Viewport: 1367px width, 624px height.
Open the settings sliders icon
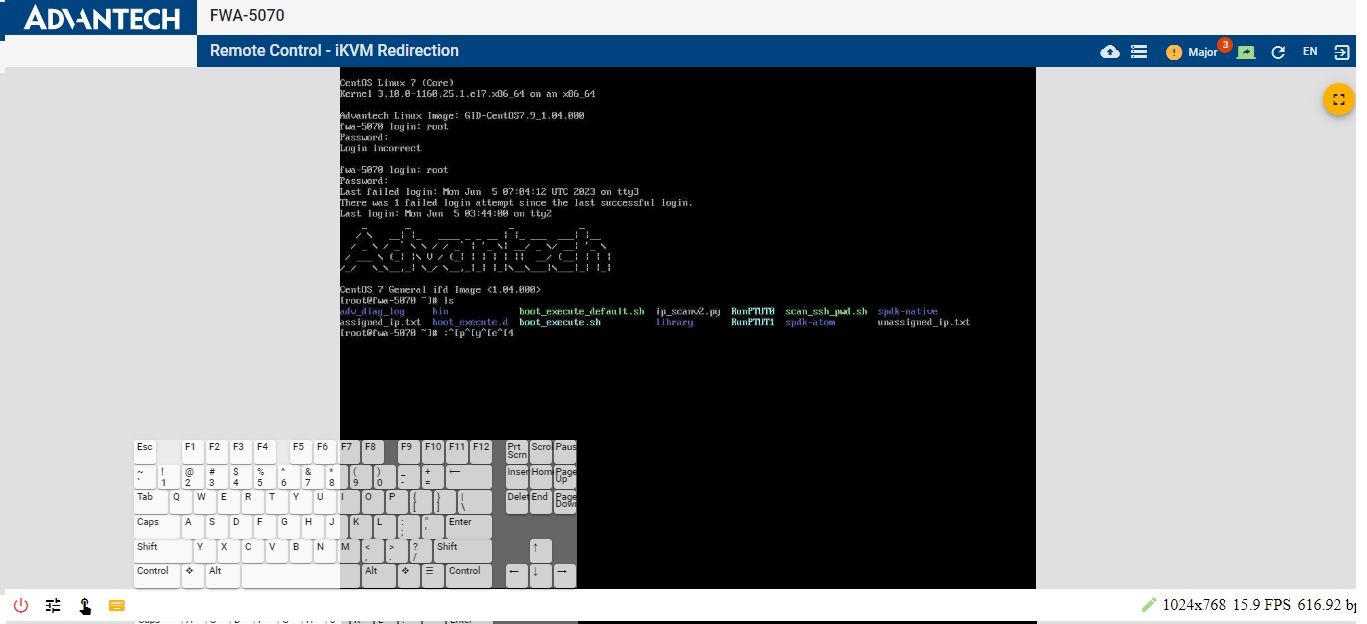(x=53, y=605)
